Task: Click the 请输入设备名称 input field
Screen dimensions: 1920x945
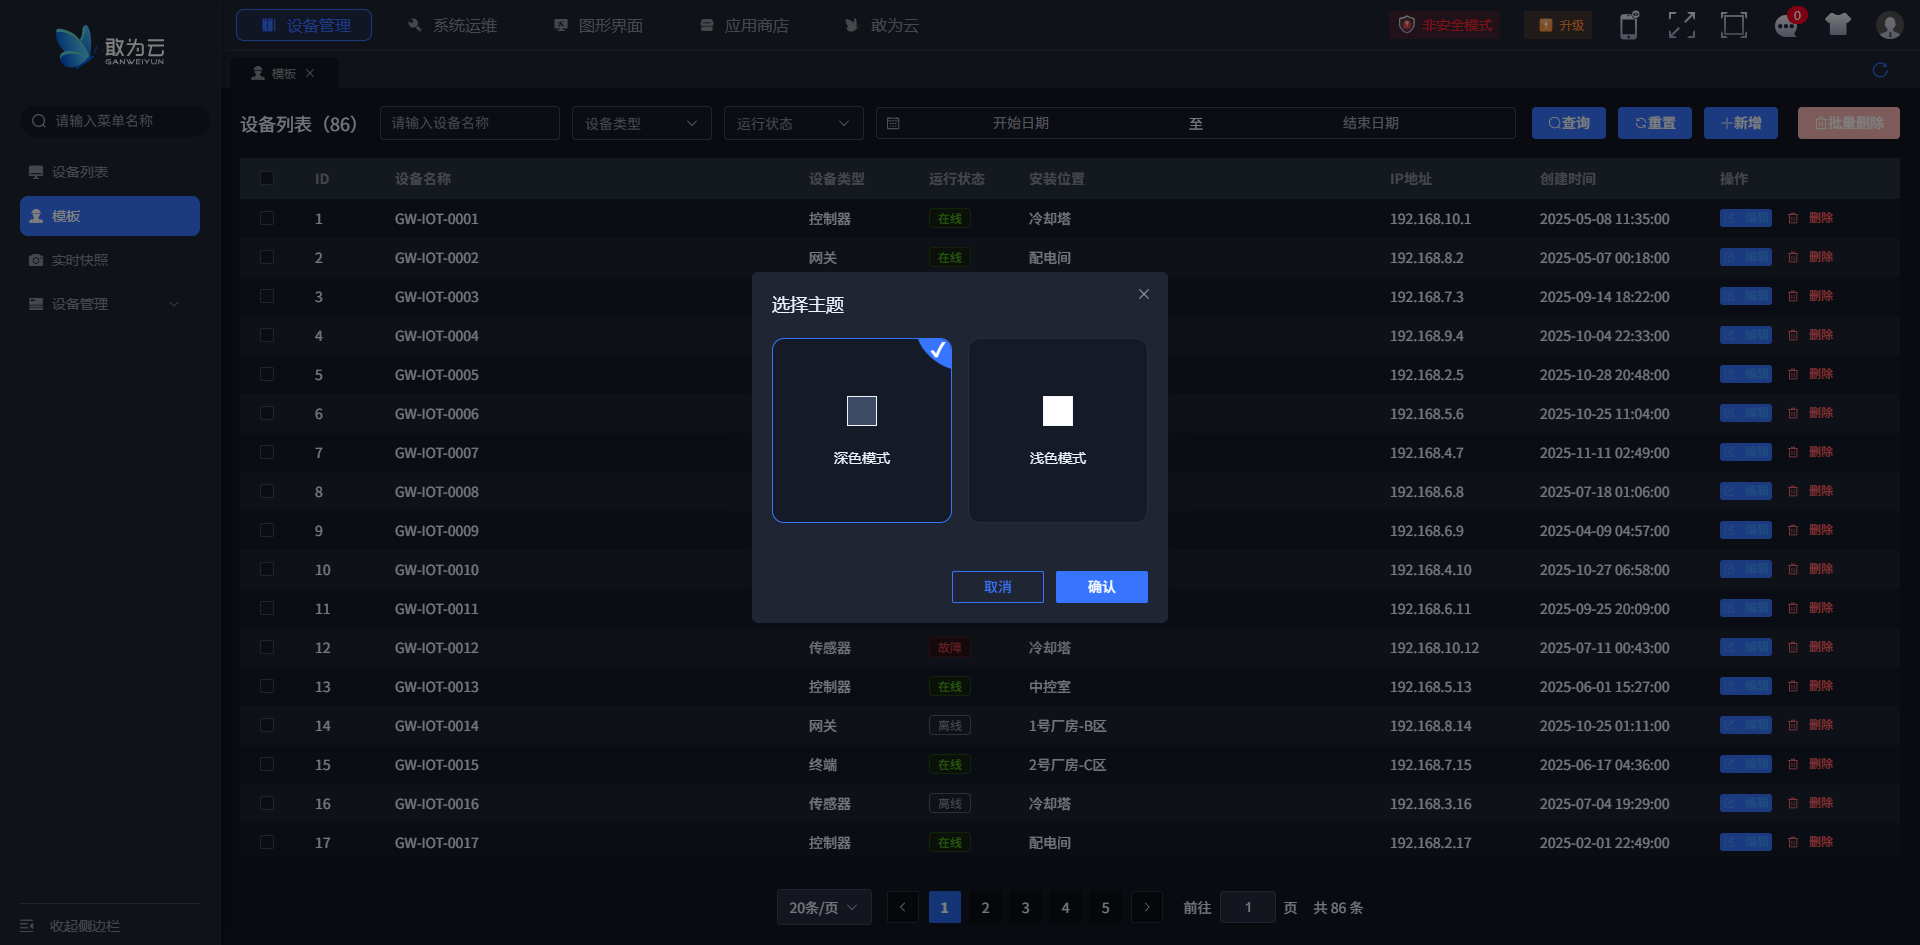Action: (x=470, y=123)
